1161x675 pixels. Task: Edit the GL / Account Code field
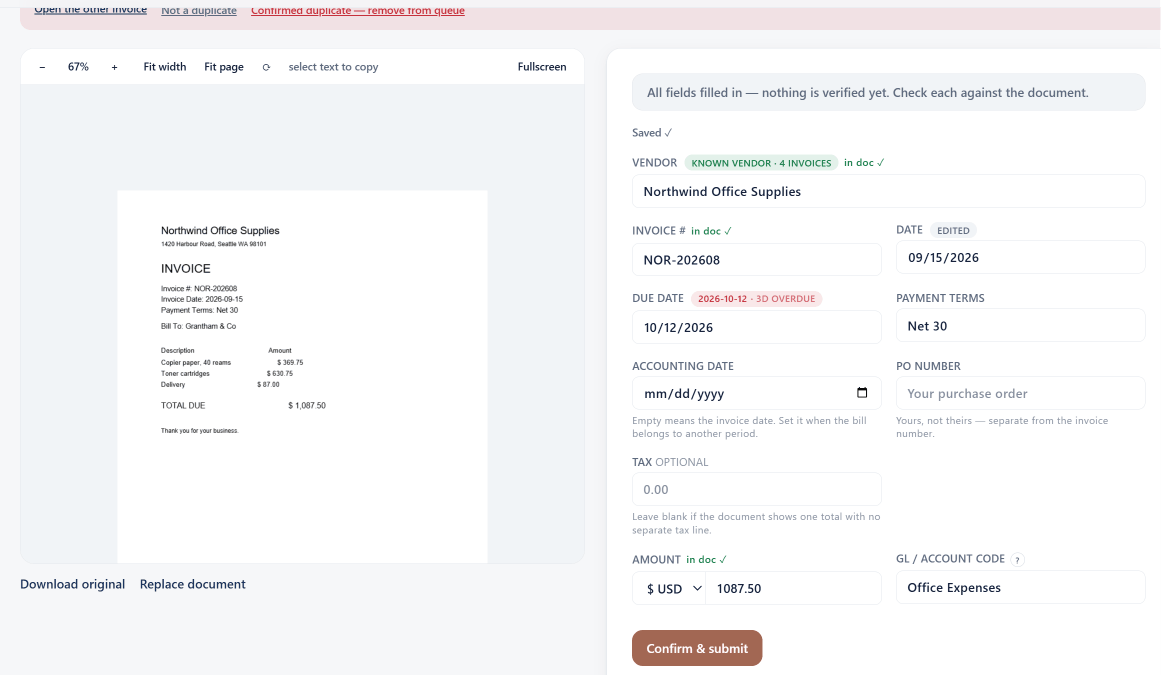pyautogui.click(x=1021, y=588)
